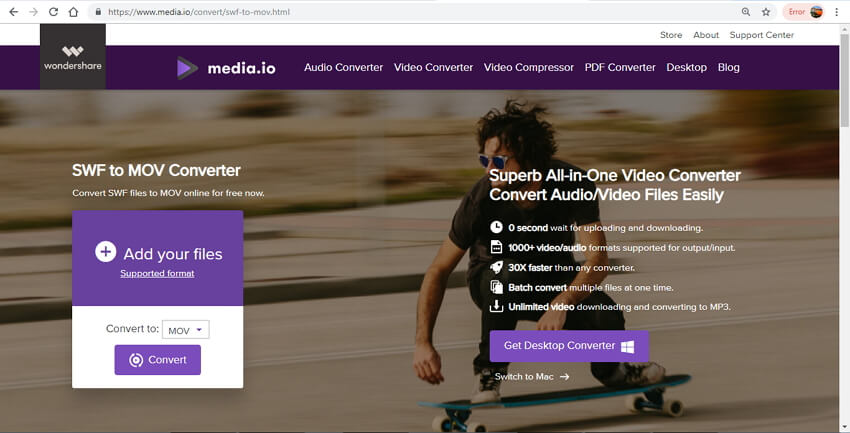Click the Convert to: label
850x433 pixels.
(132, 328)
